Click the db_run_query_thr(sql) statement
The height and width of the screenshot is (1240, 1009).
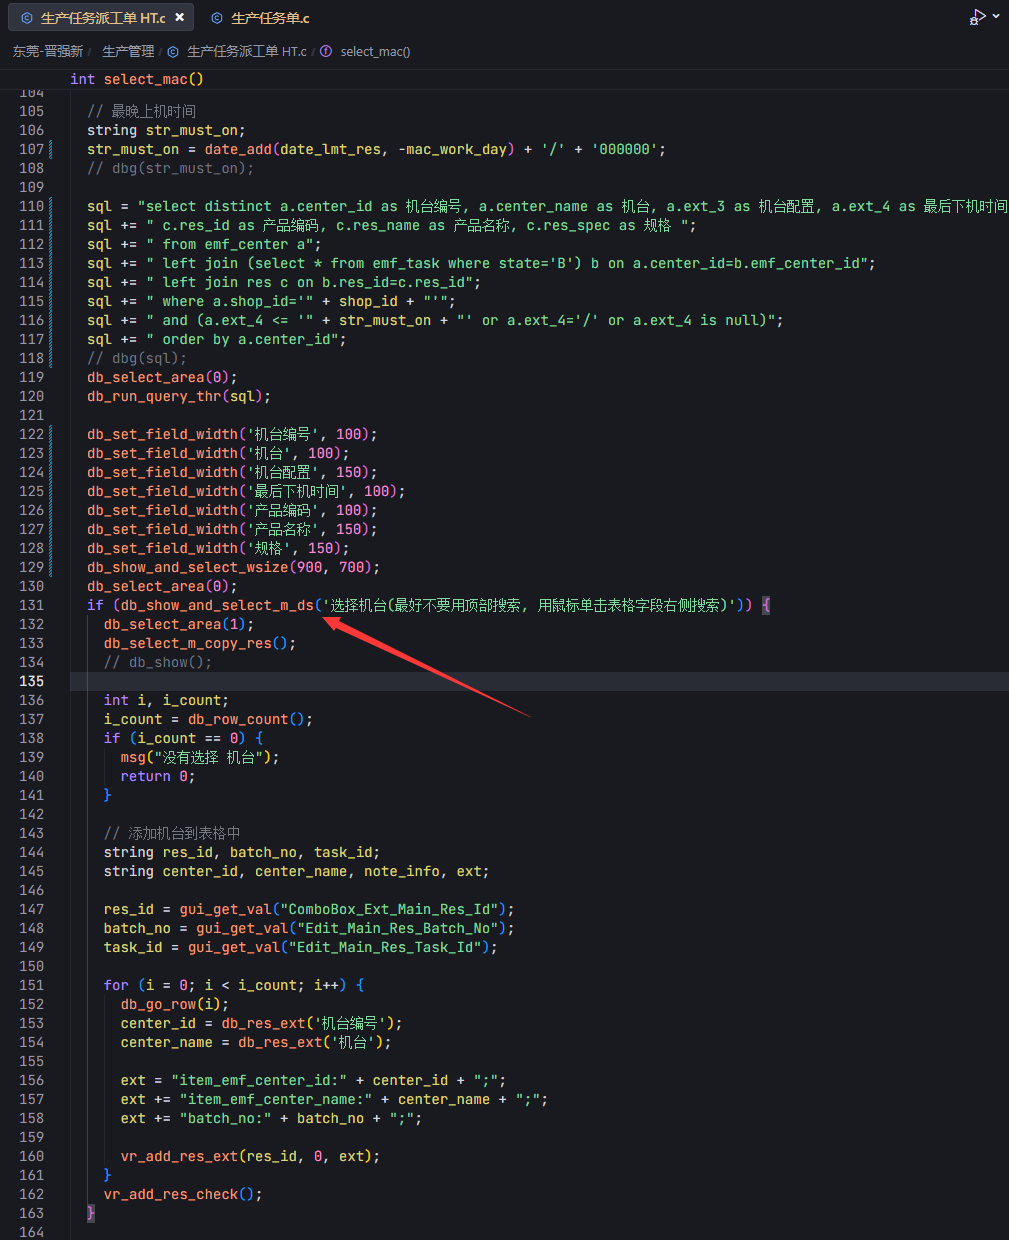pos(178,396)
